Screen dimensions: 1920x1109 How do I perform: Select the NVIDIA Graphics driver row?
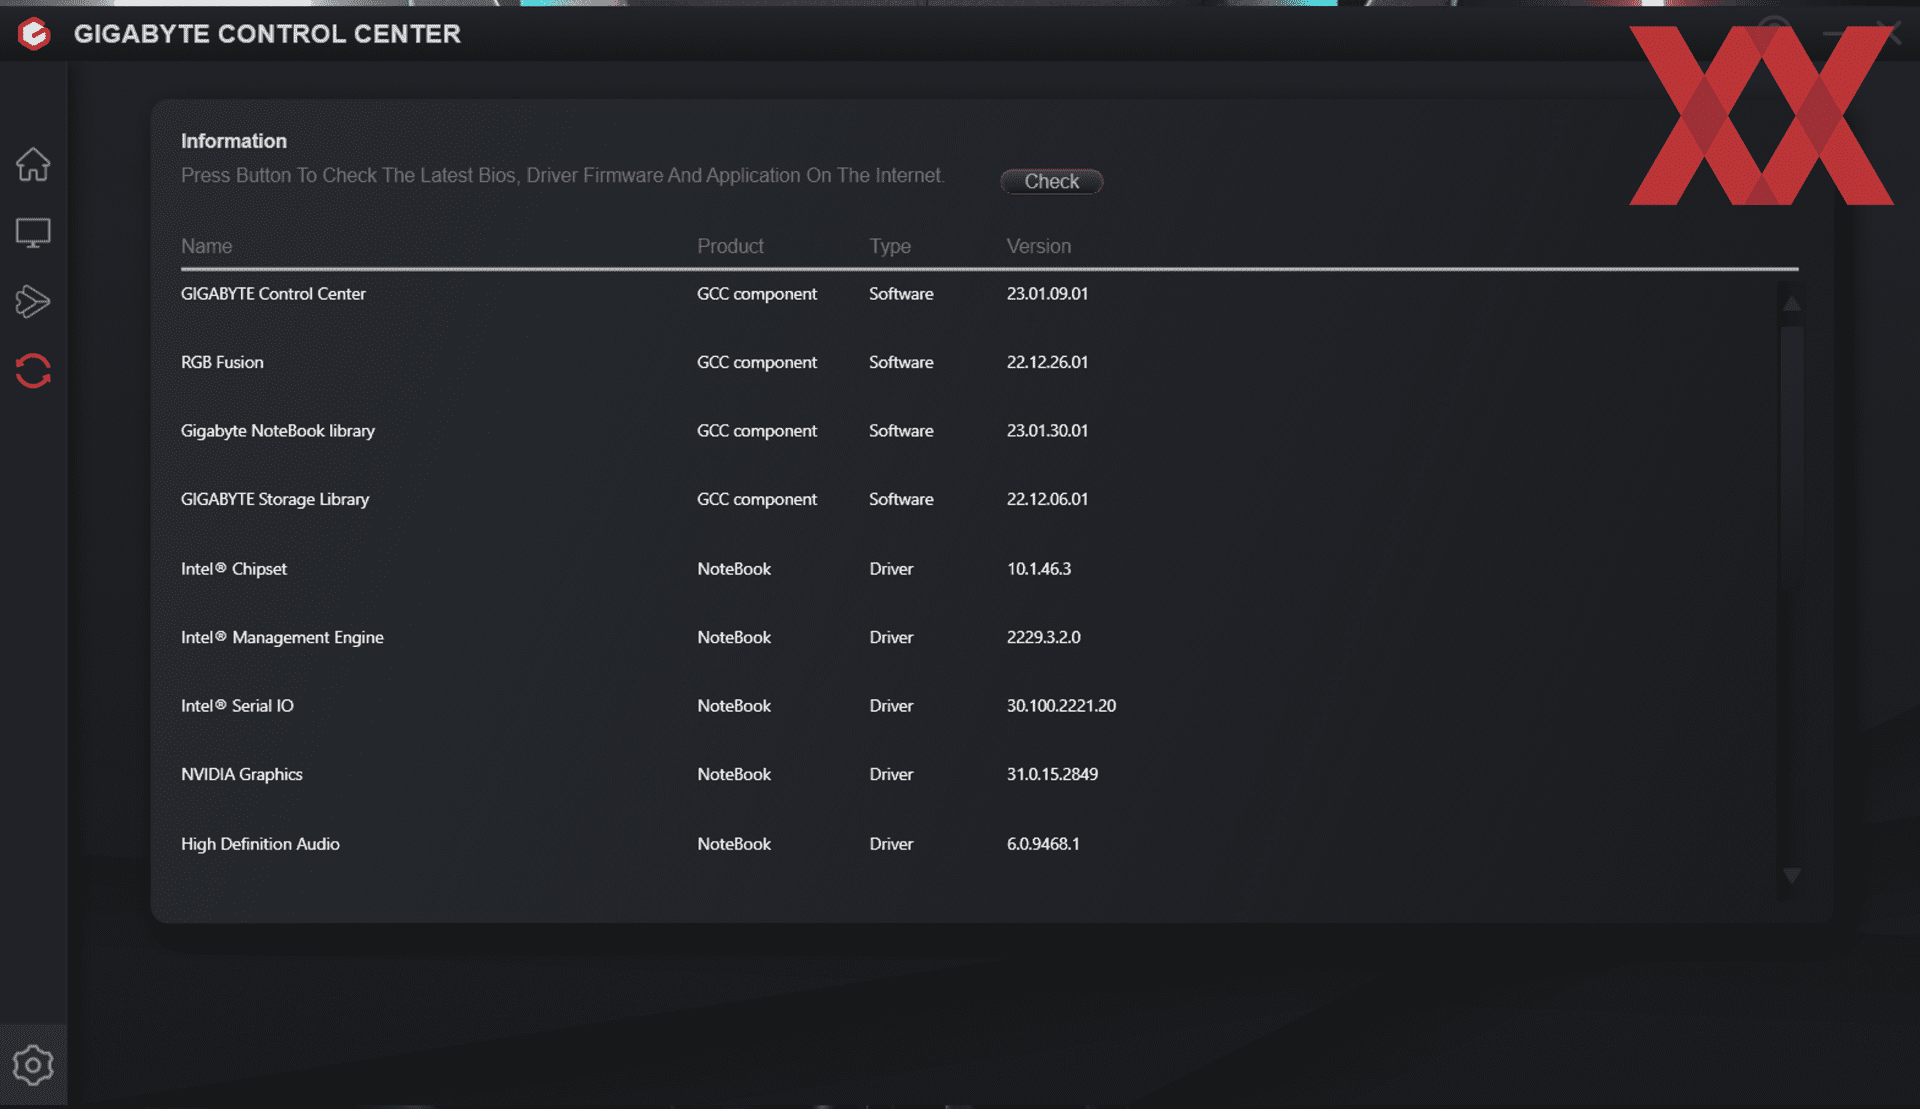coord(980,774)
